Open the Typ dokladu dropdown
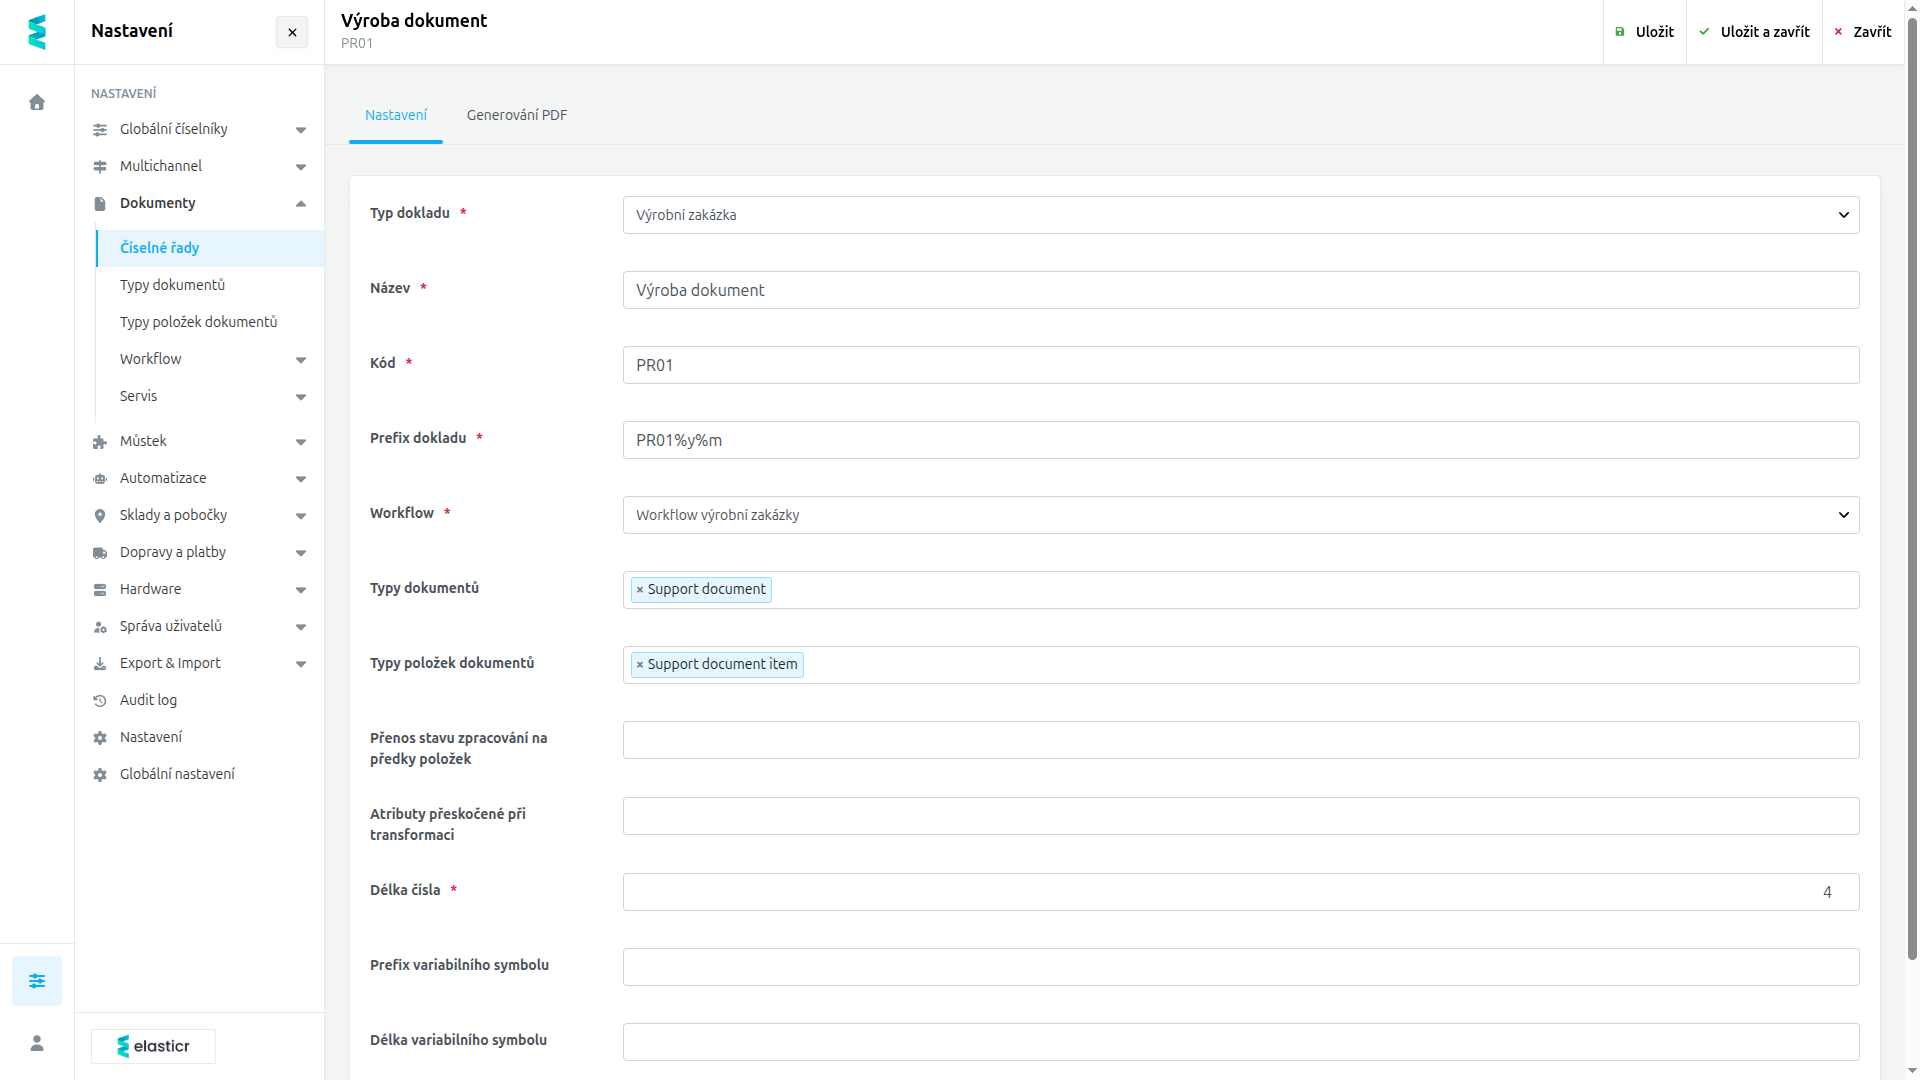The width and height of the screenshot is (1920, 1080). [1241, 215]
